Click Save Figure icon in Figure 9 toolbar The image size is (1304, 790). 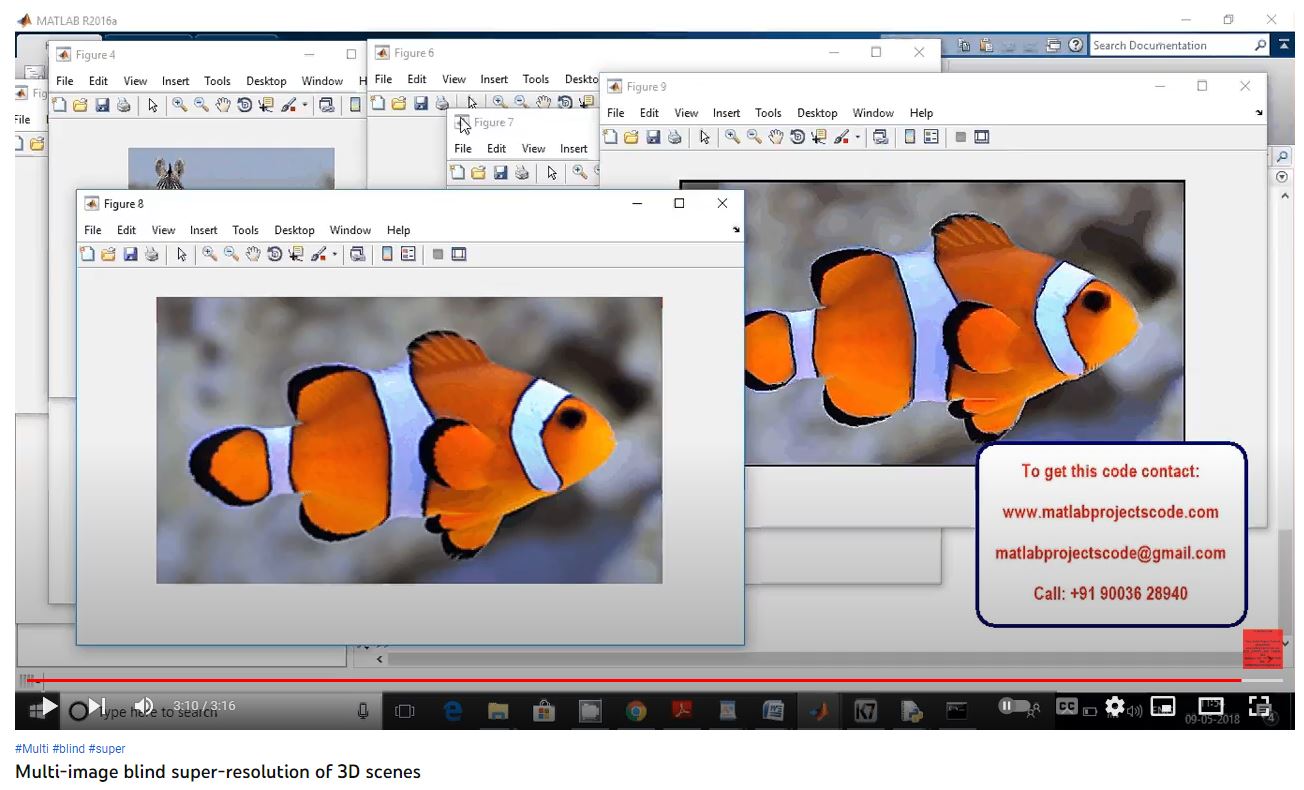(653, 137)
